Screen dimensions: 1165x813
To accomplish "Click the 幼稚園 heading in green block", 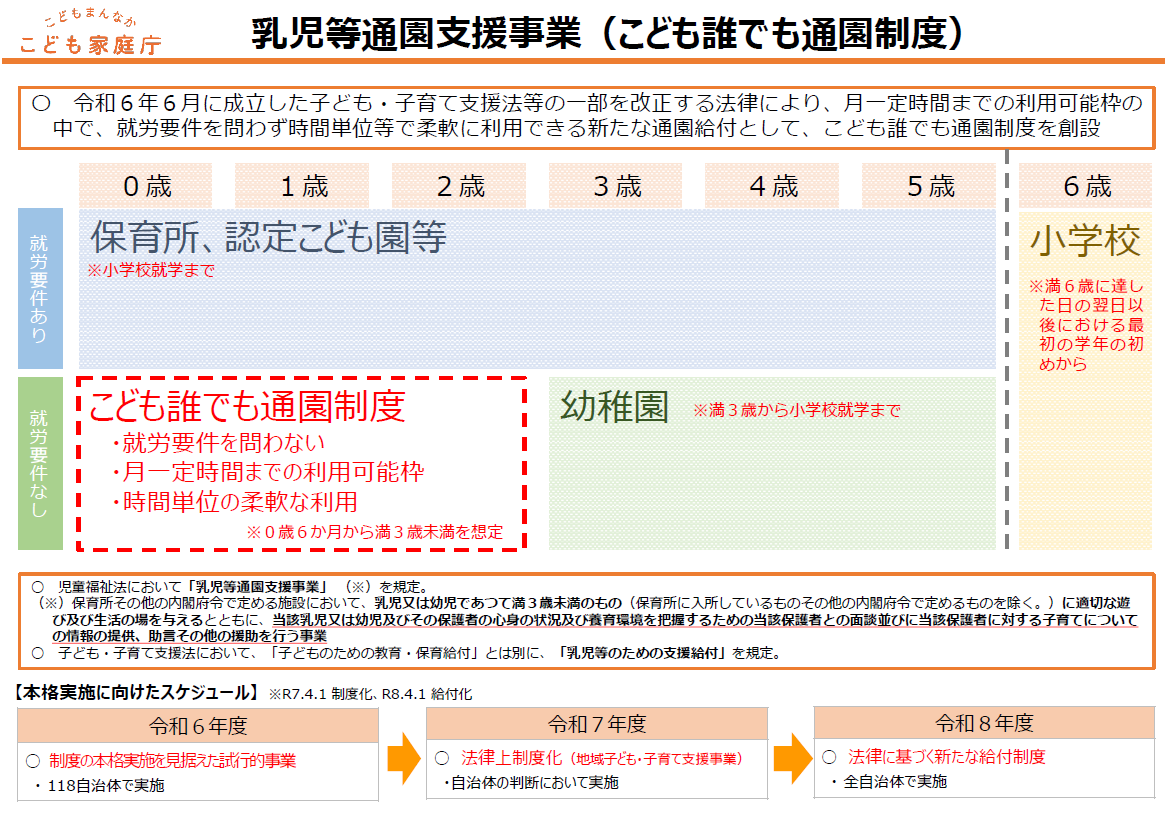I will click(x=614, y=406).
